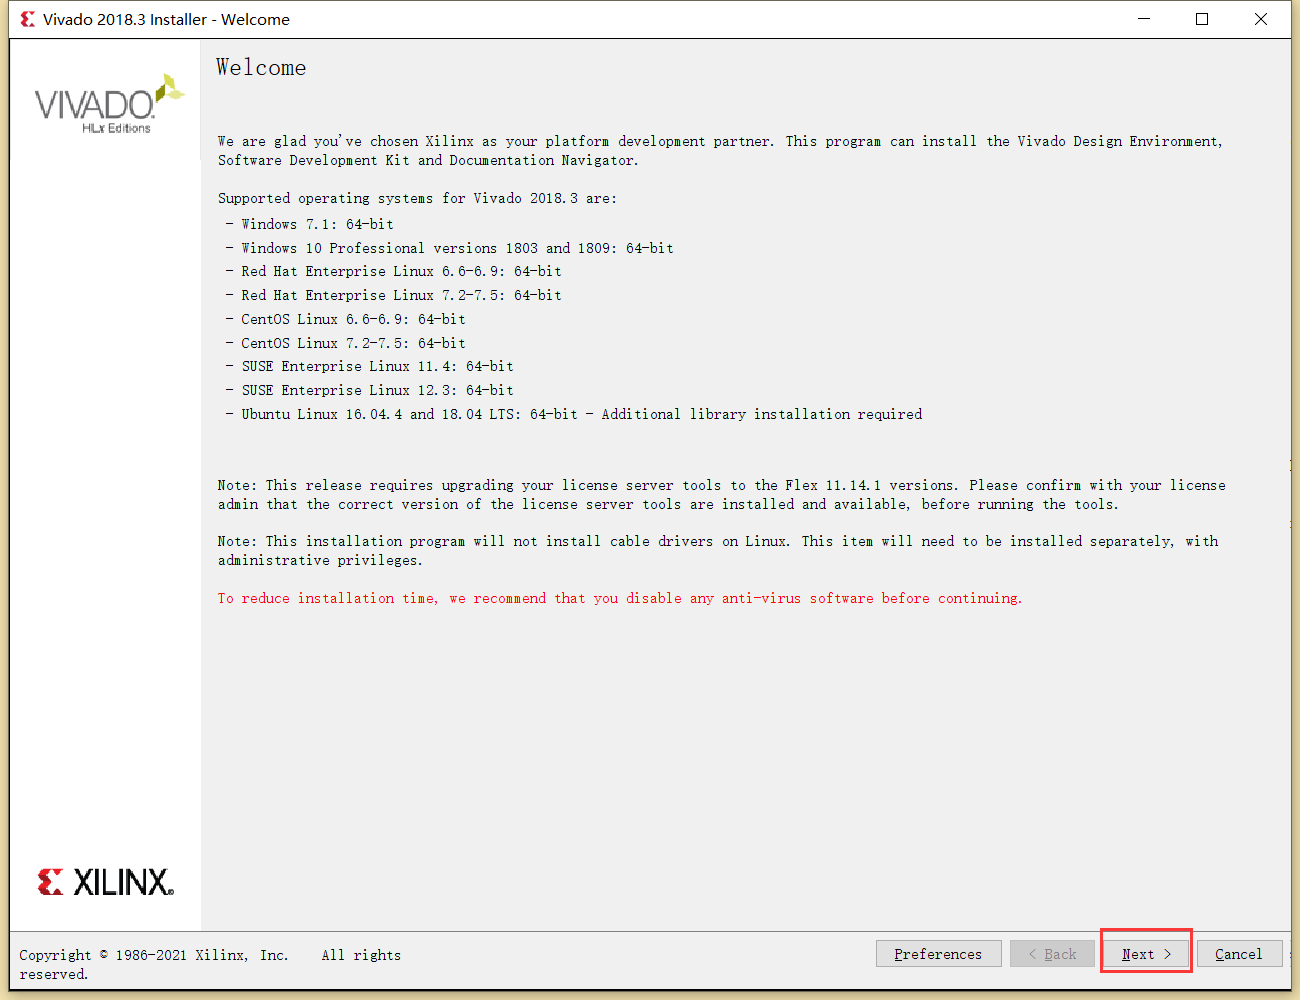Select the CentOS Linux 7.2-7.5 line
1300x1000 pixels.
(x=346, y=343)
